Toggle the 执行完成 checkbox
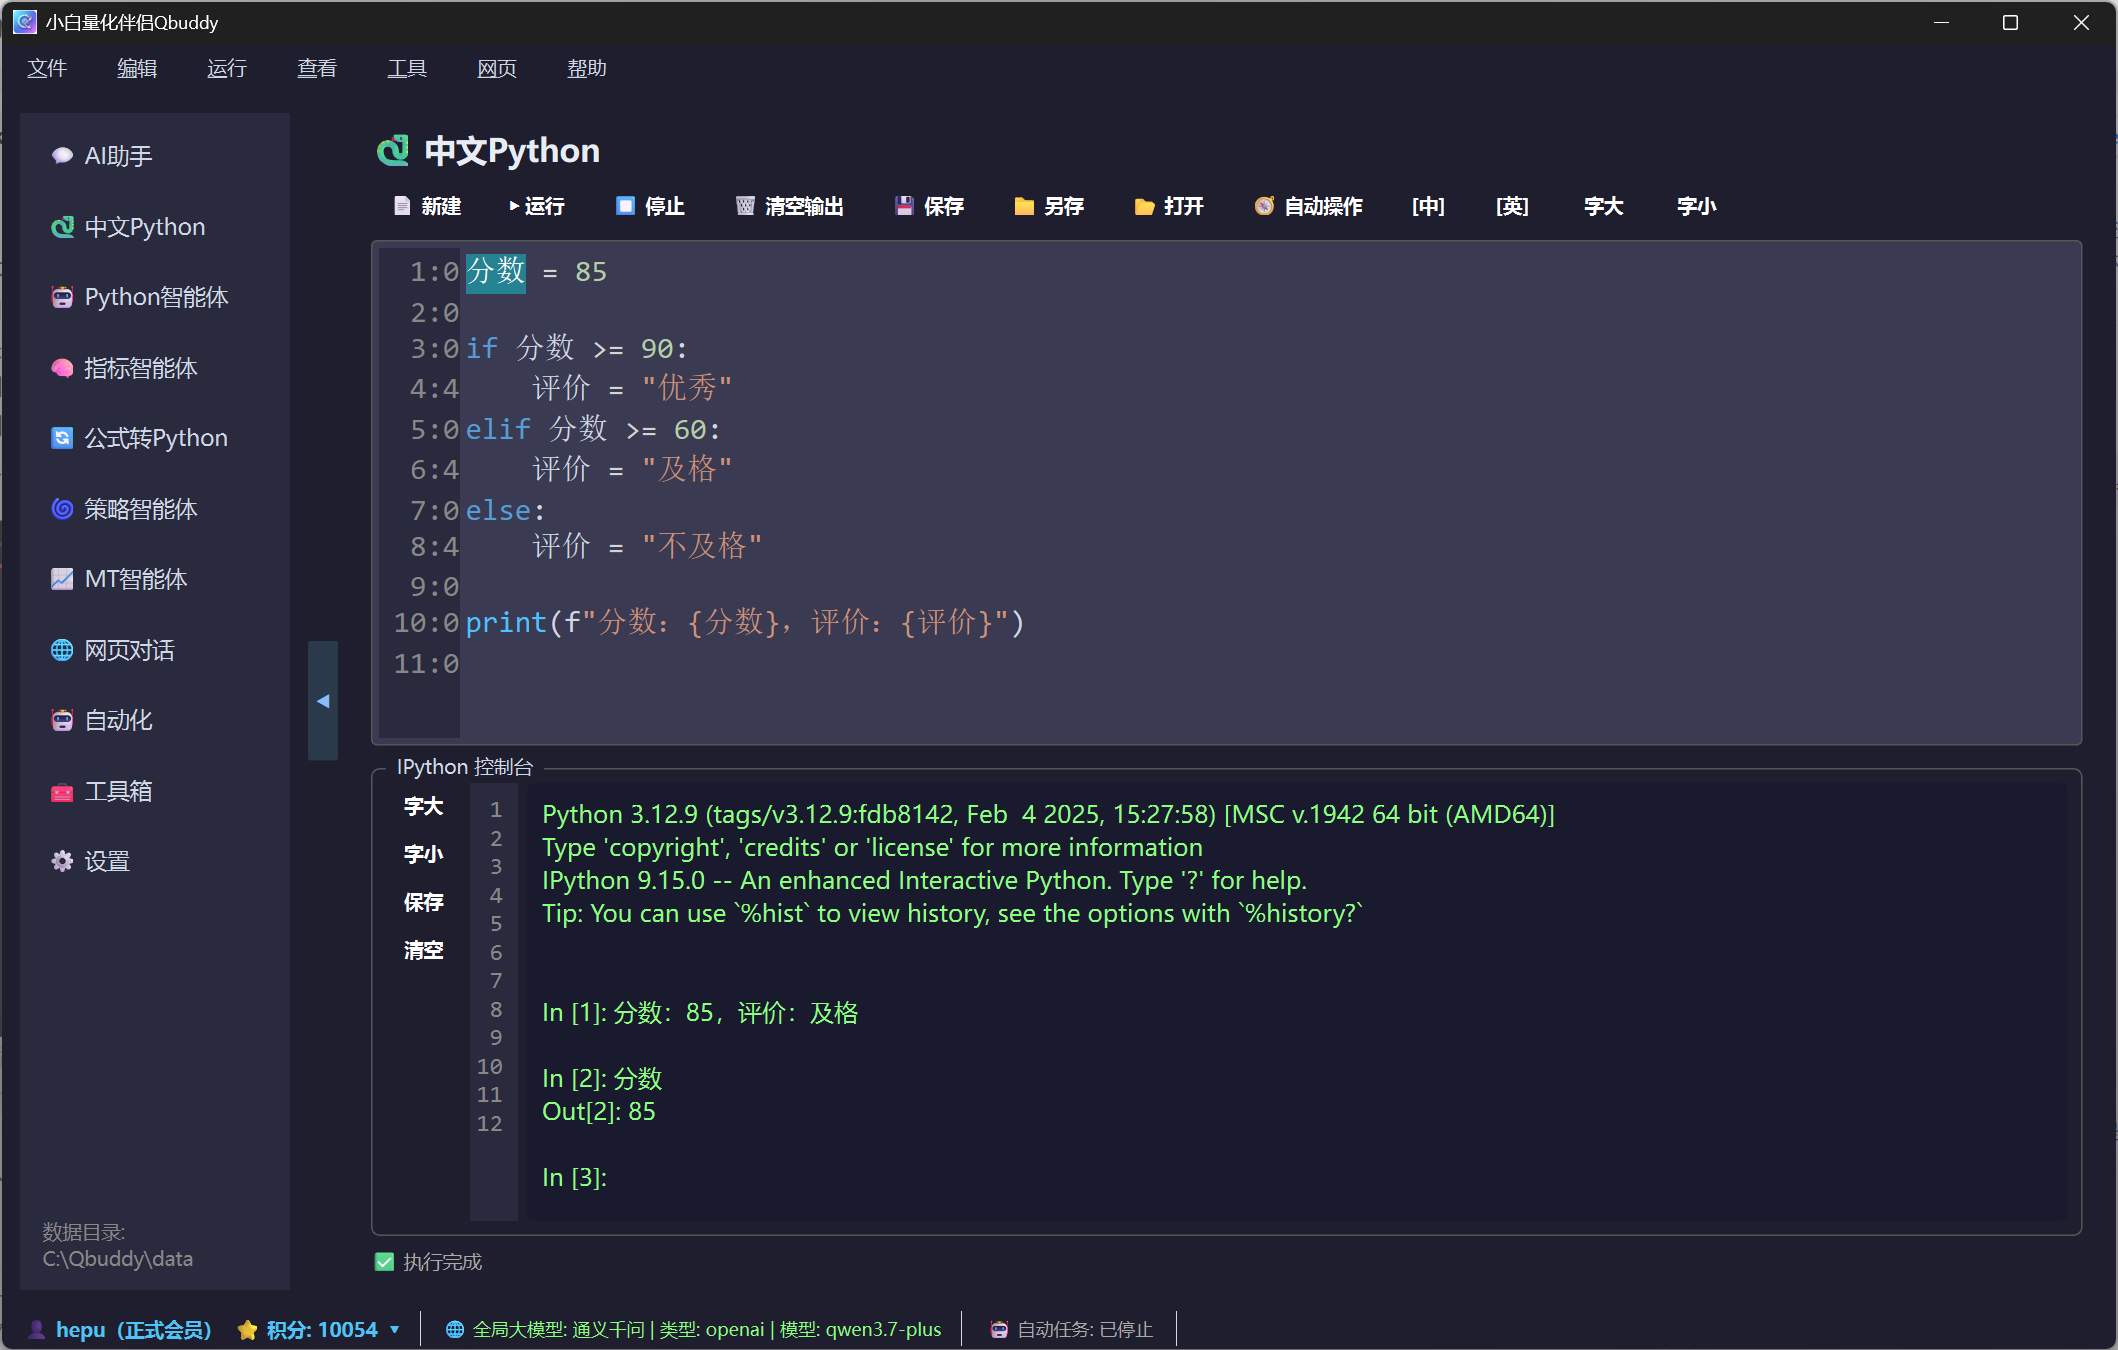This screenshot has height=1350, width=2118. point(385,1262)
